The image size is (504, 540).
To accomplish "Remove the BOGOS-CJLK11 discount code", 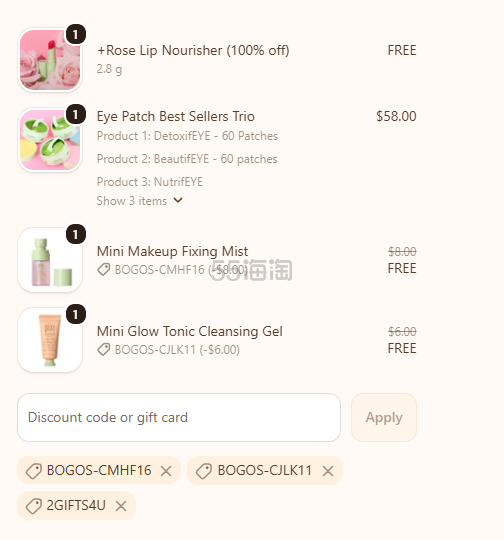I will pyautogui.click(x=328, y=471).
